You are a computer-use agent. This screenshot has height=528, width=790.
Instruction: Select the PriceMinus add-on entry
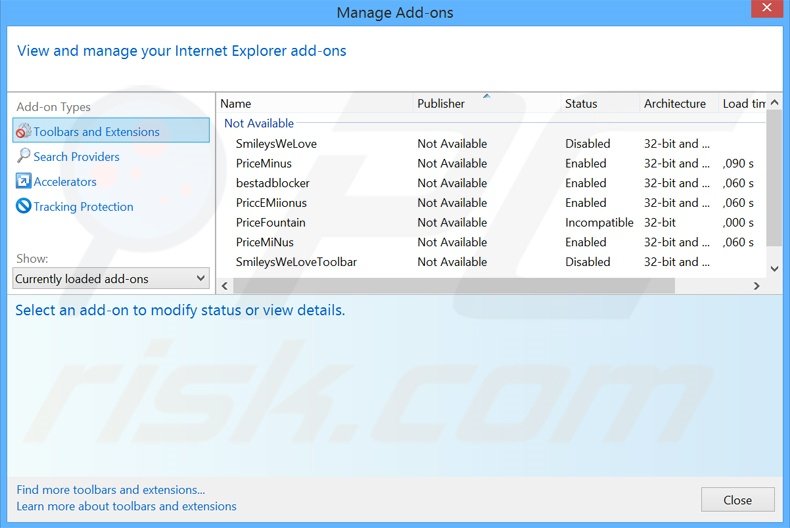coord(264,164)
